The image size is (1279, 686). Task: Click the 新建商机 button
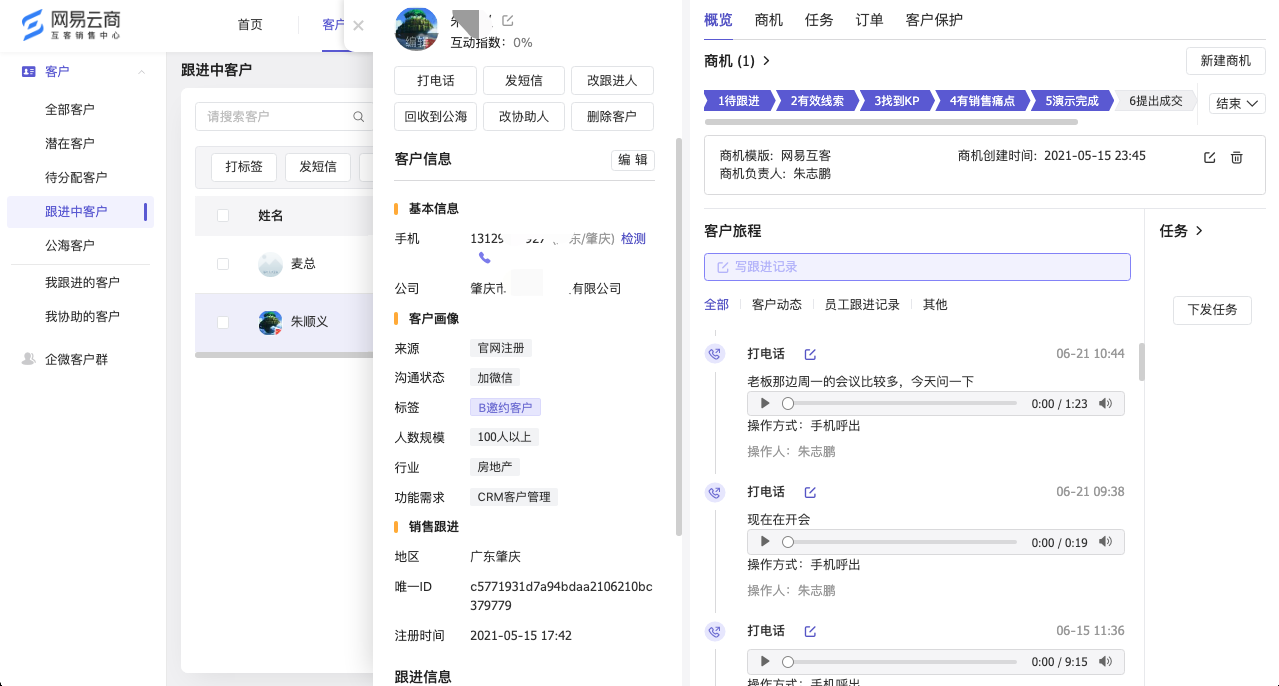point(1225,61)
